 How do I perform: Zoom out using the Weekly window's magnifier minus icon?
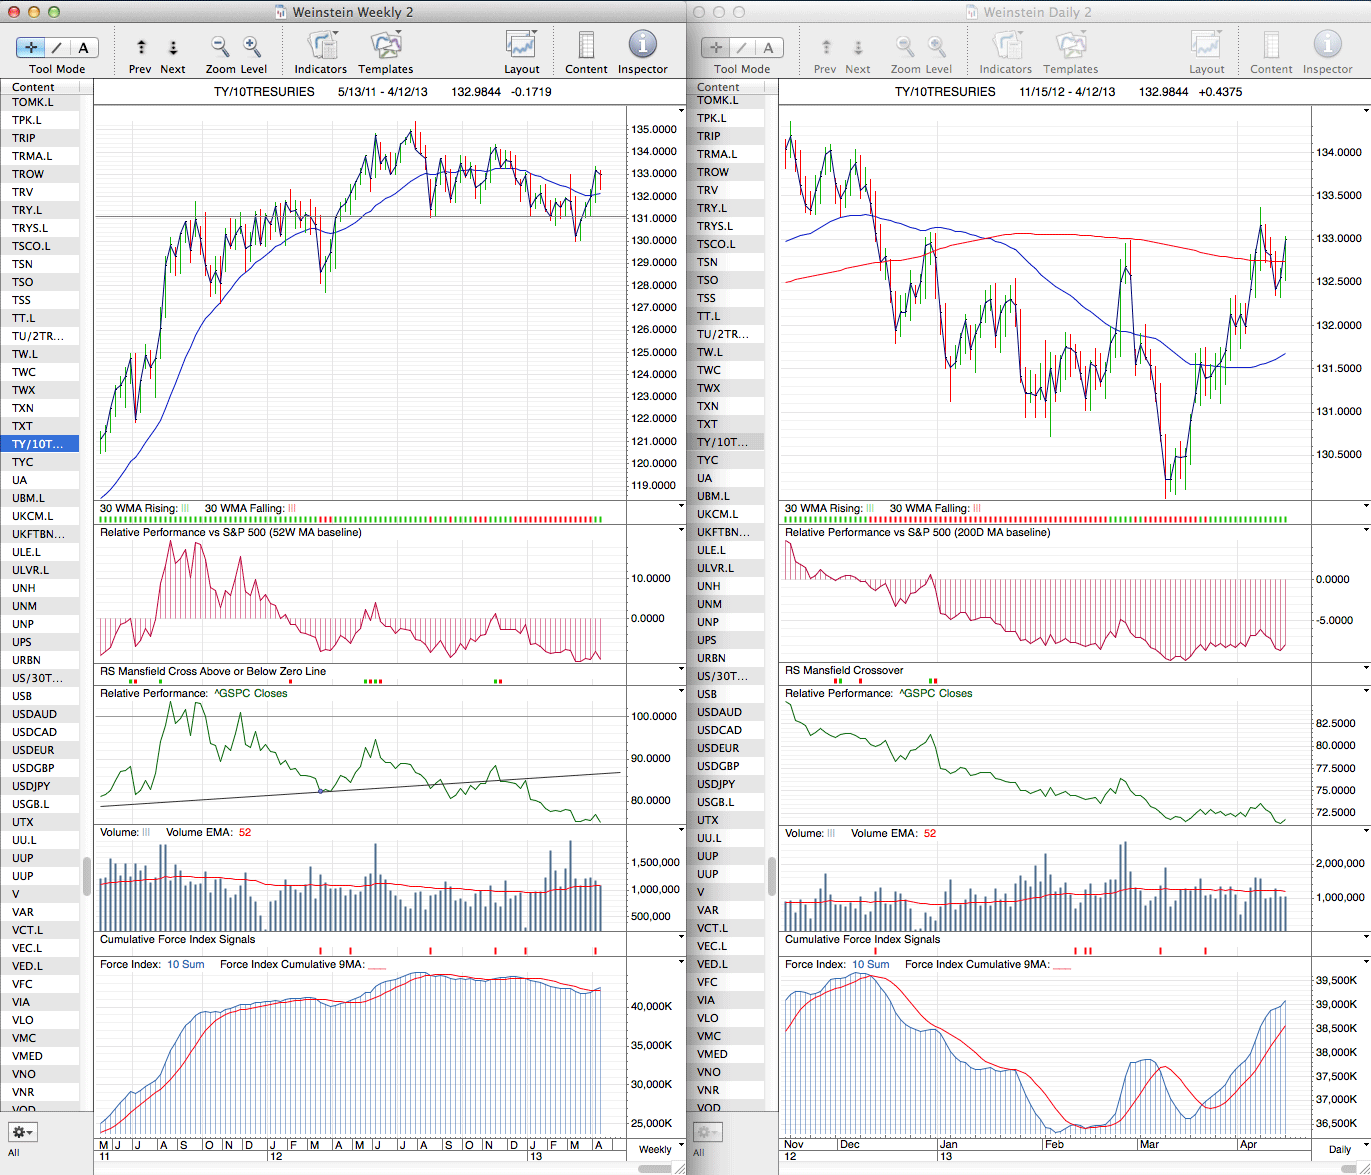point(220,47)
